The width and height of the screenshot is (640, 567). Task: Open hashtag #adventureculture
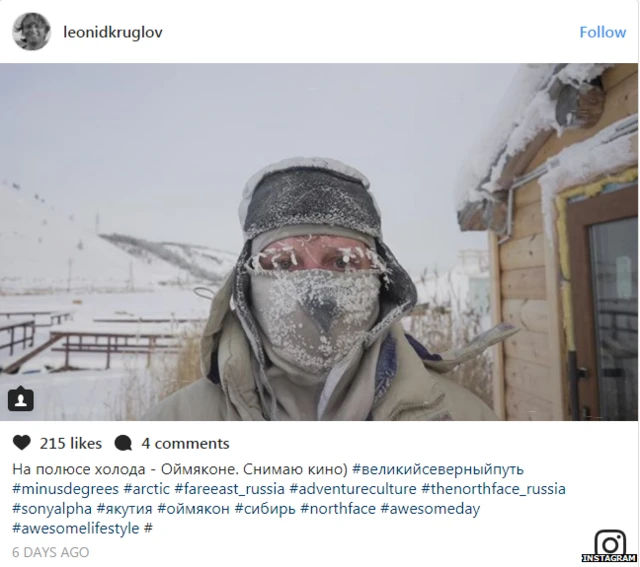tap(353, 489)
